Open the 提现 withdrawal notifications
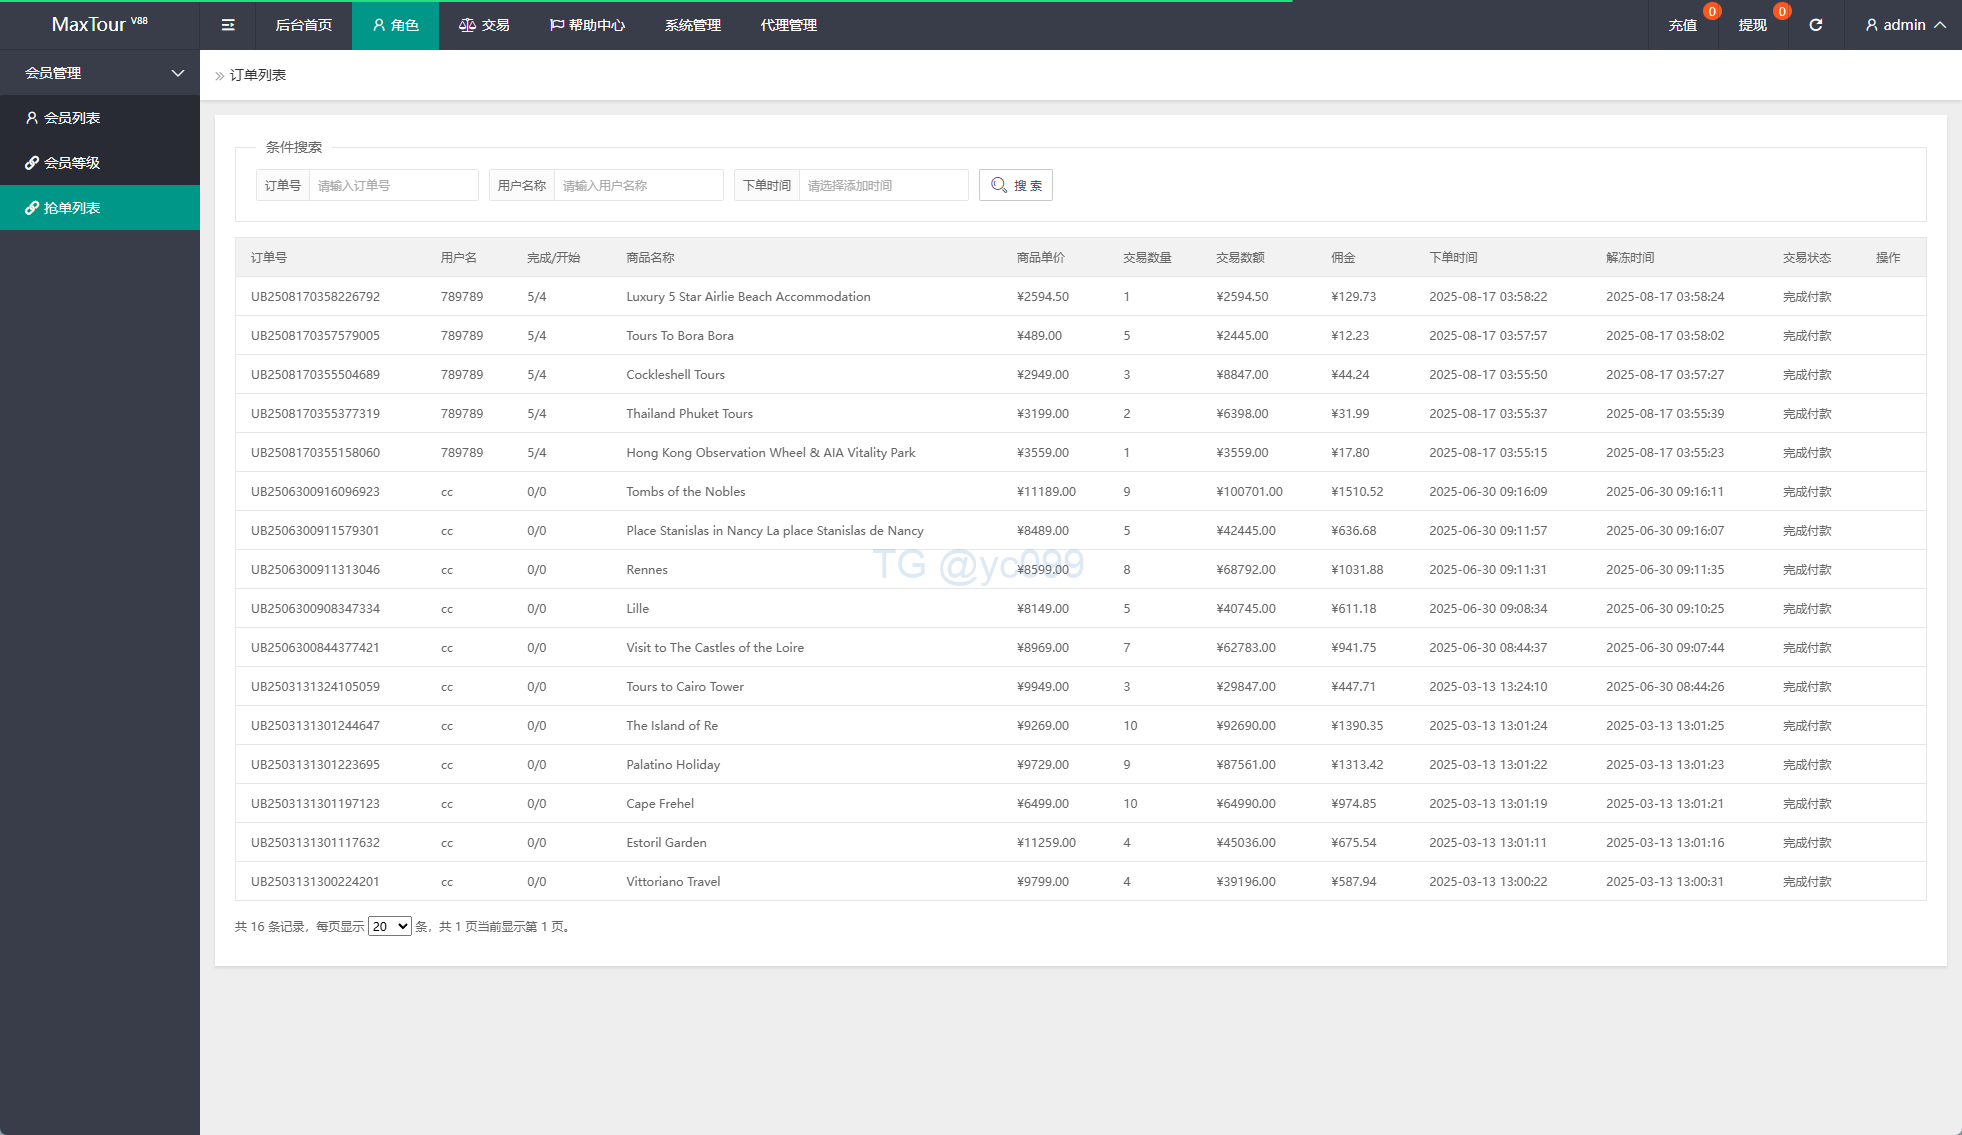1962x1135 pixels. [1752, 25]
